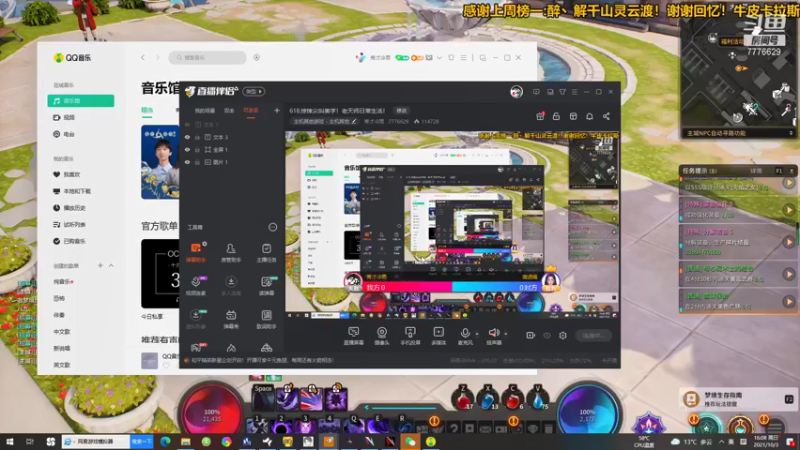Create new QQ Music playlist with plus
Image resolution: width=800 pixels, height=450 pixels.
click(100, 266)
